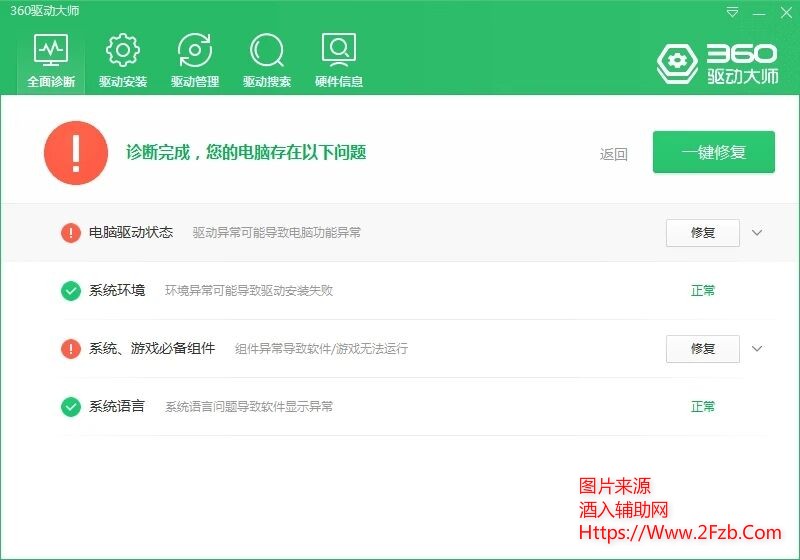Image resolution: width=800 pixels, height=560 pixels.
Task: Click 修复 for 电脑驱动状态
Action: click(x=703, y=233)
